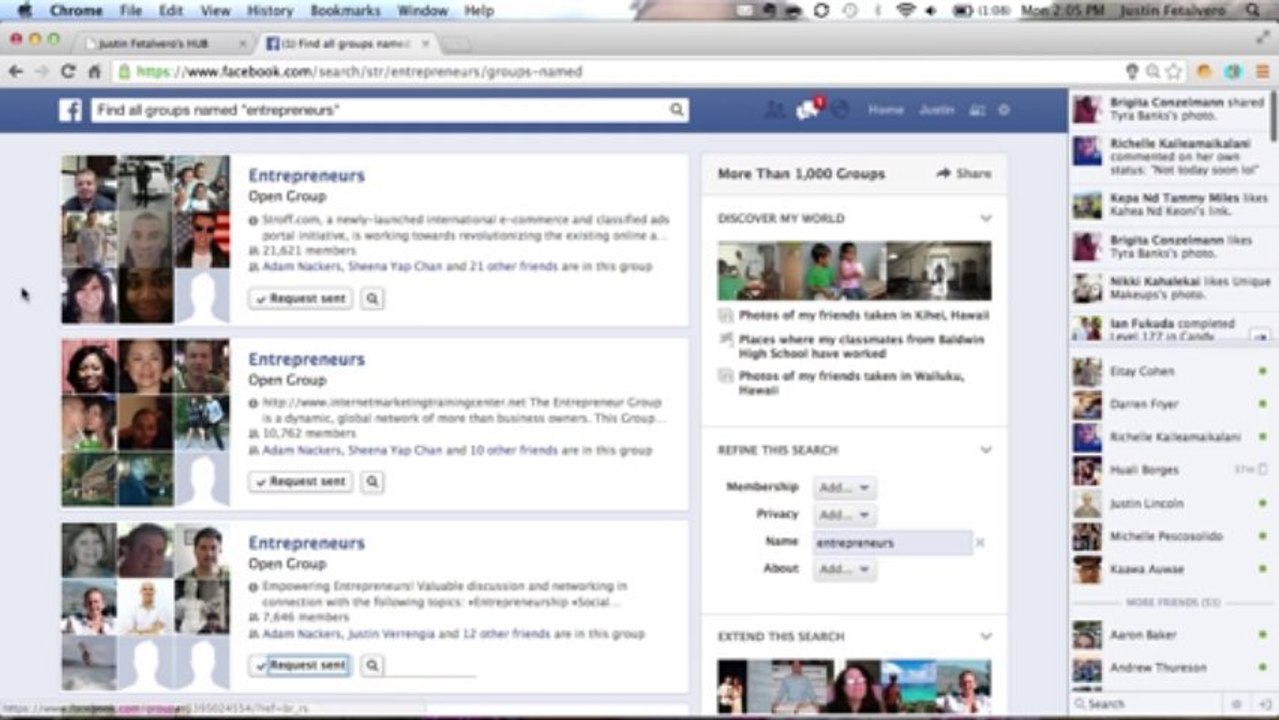1279x720 pixels.
Task: Clear the entrepreneurs name filter X
Action: tap(980, 543)
